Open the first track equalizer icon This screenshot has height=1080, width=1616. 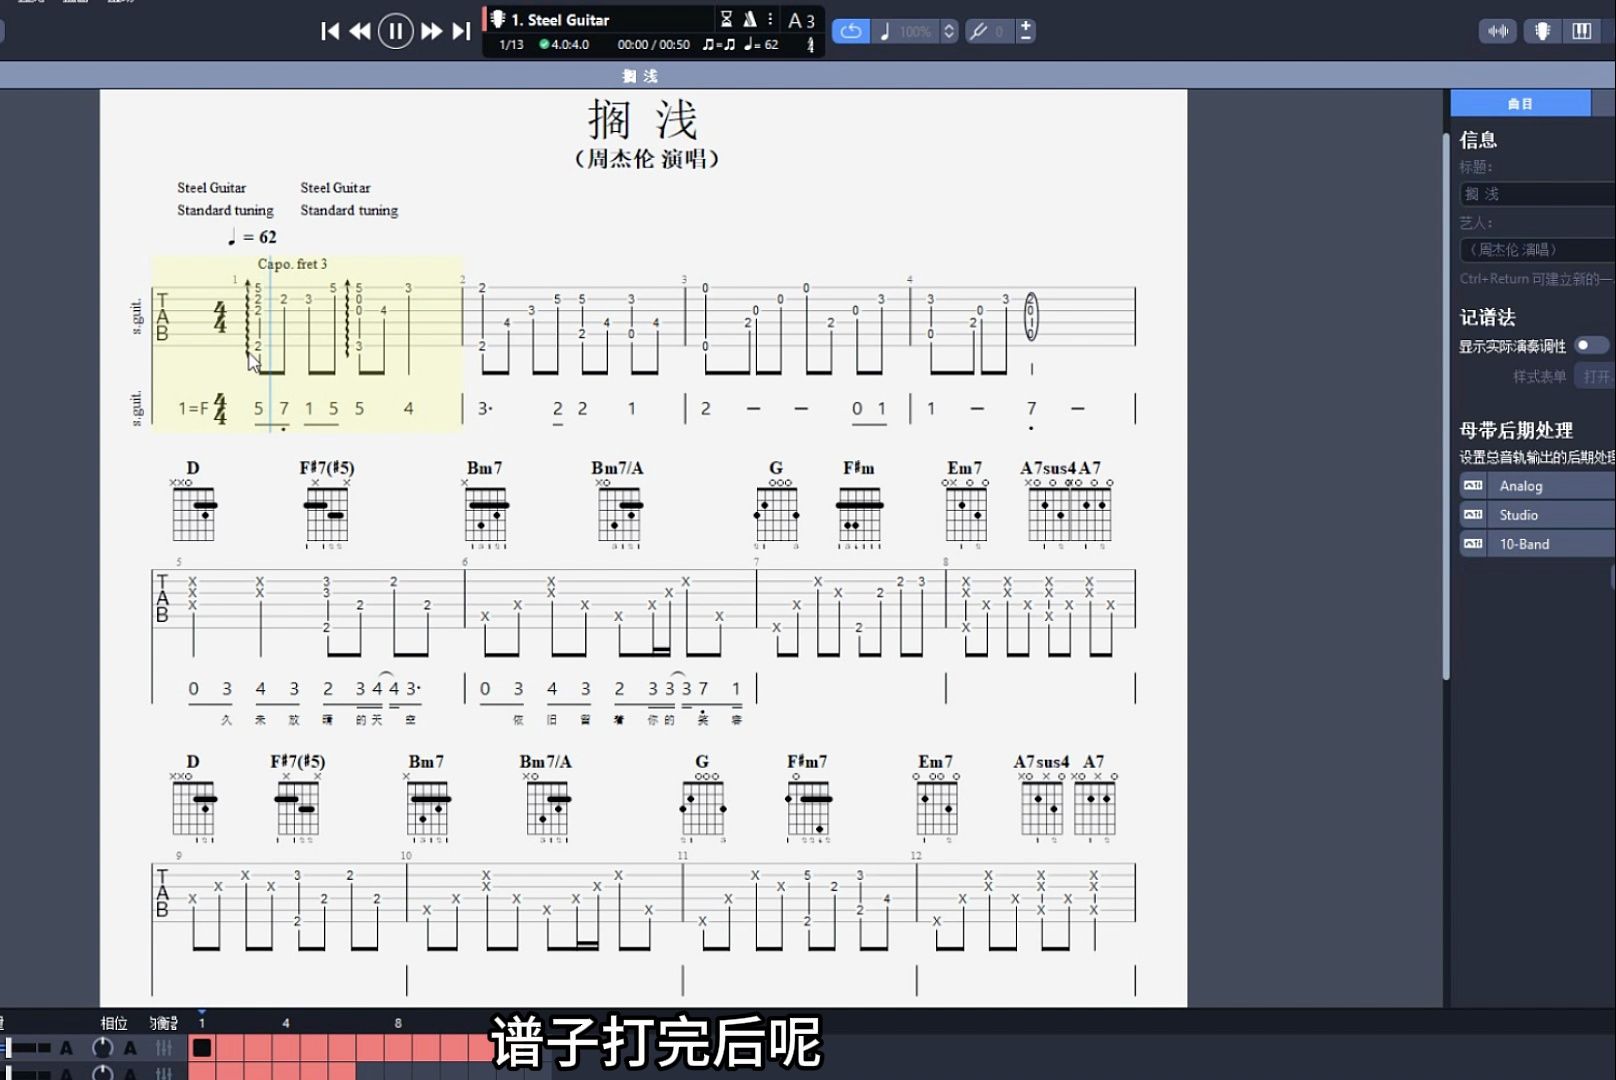point(164,1048)
